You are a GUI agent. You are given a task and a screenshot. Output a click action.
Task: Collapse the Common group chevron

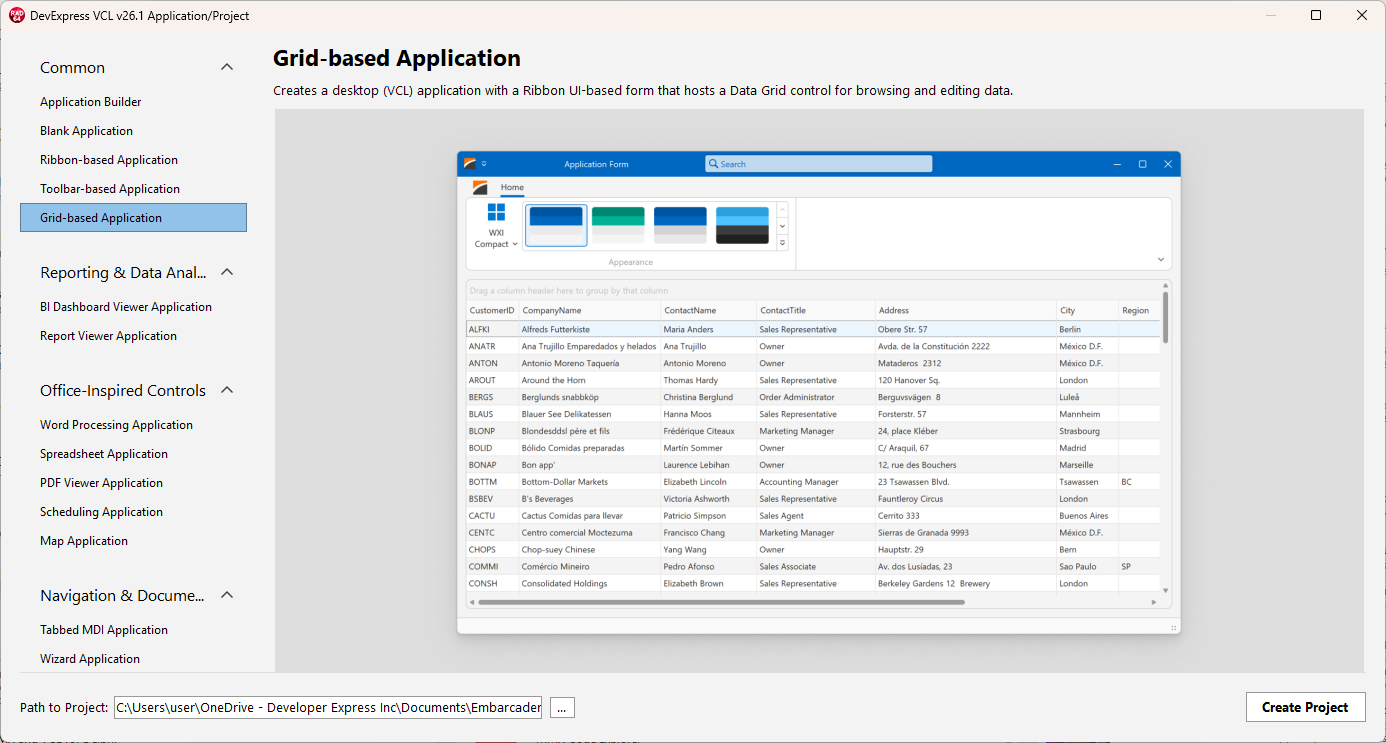[x=227, y=68]
